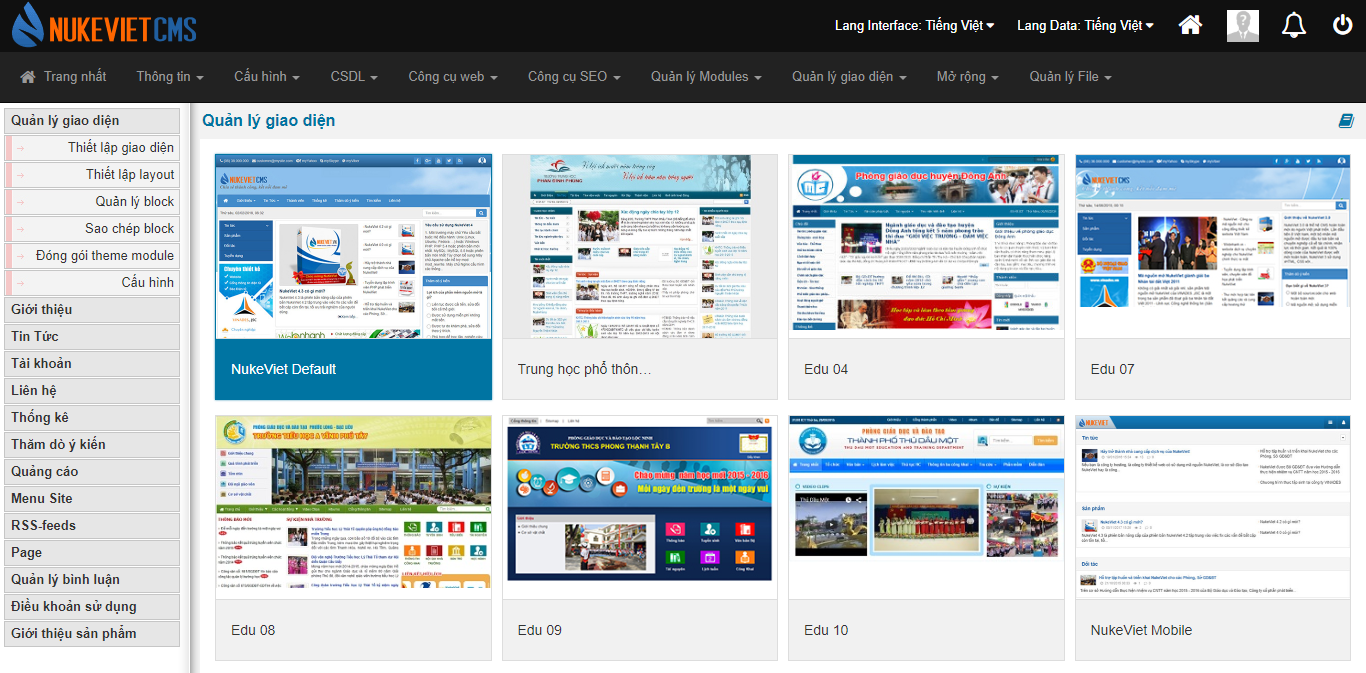
Task: Click the power logout icon
Action: coord(1343,25)
